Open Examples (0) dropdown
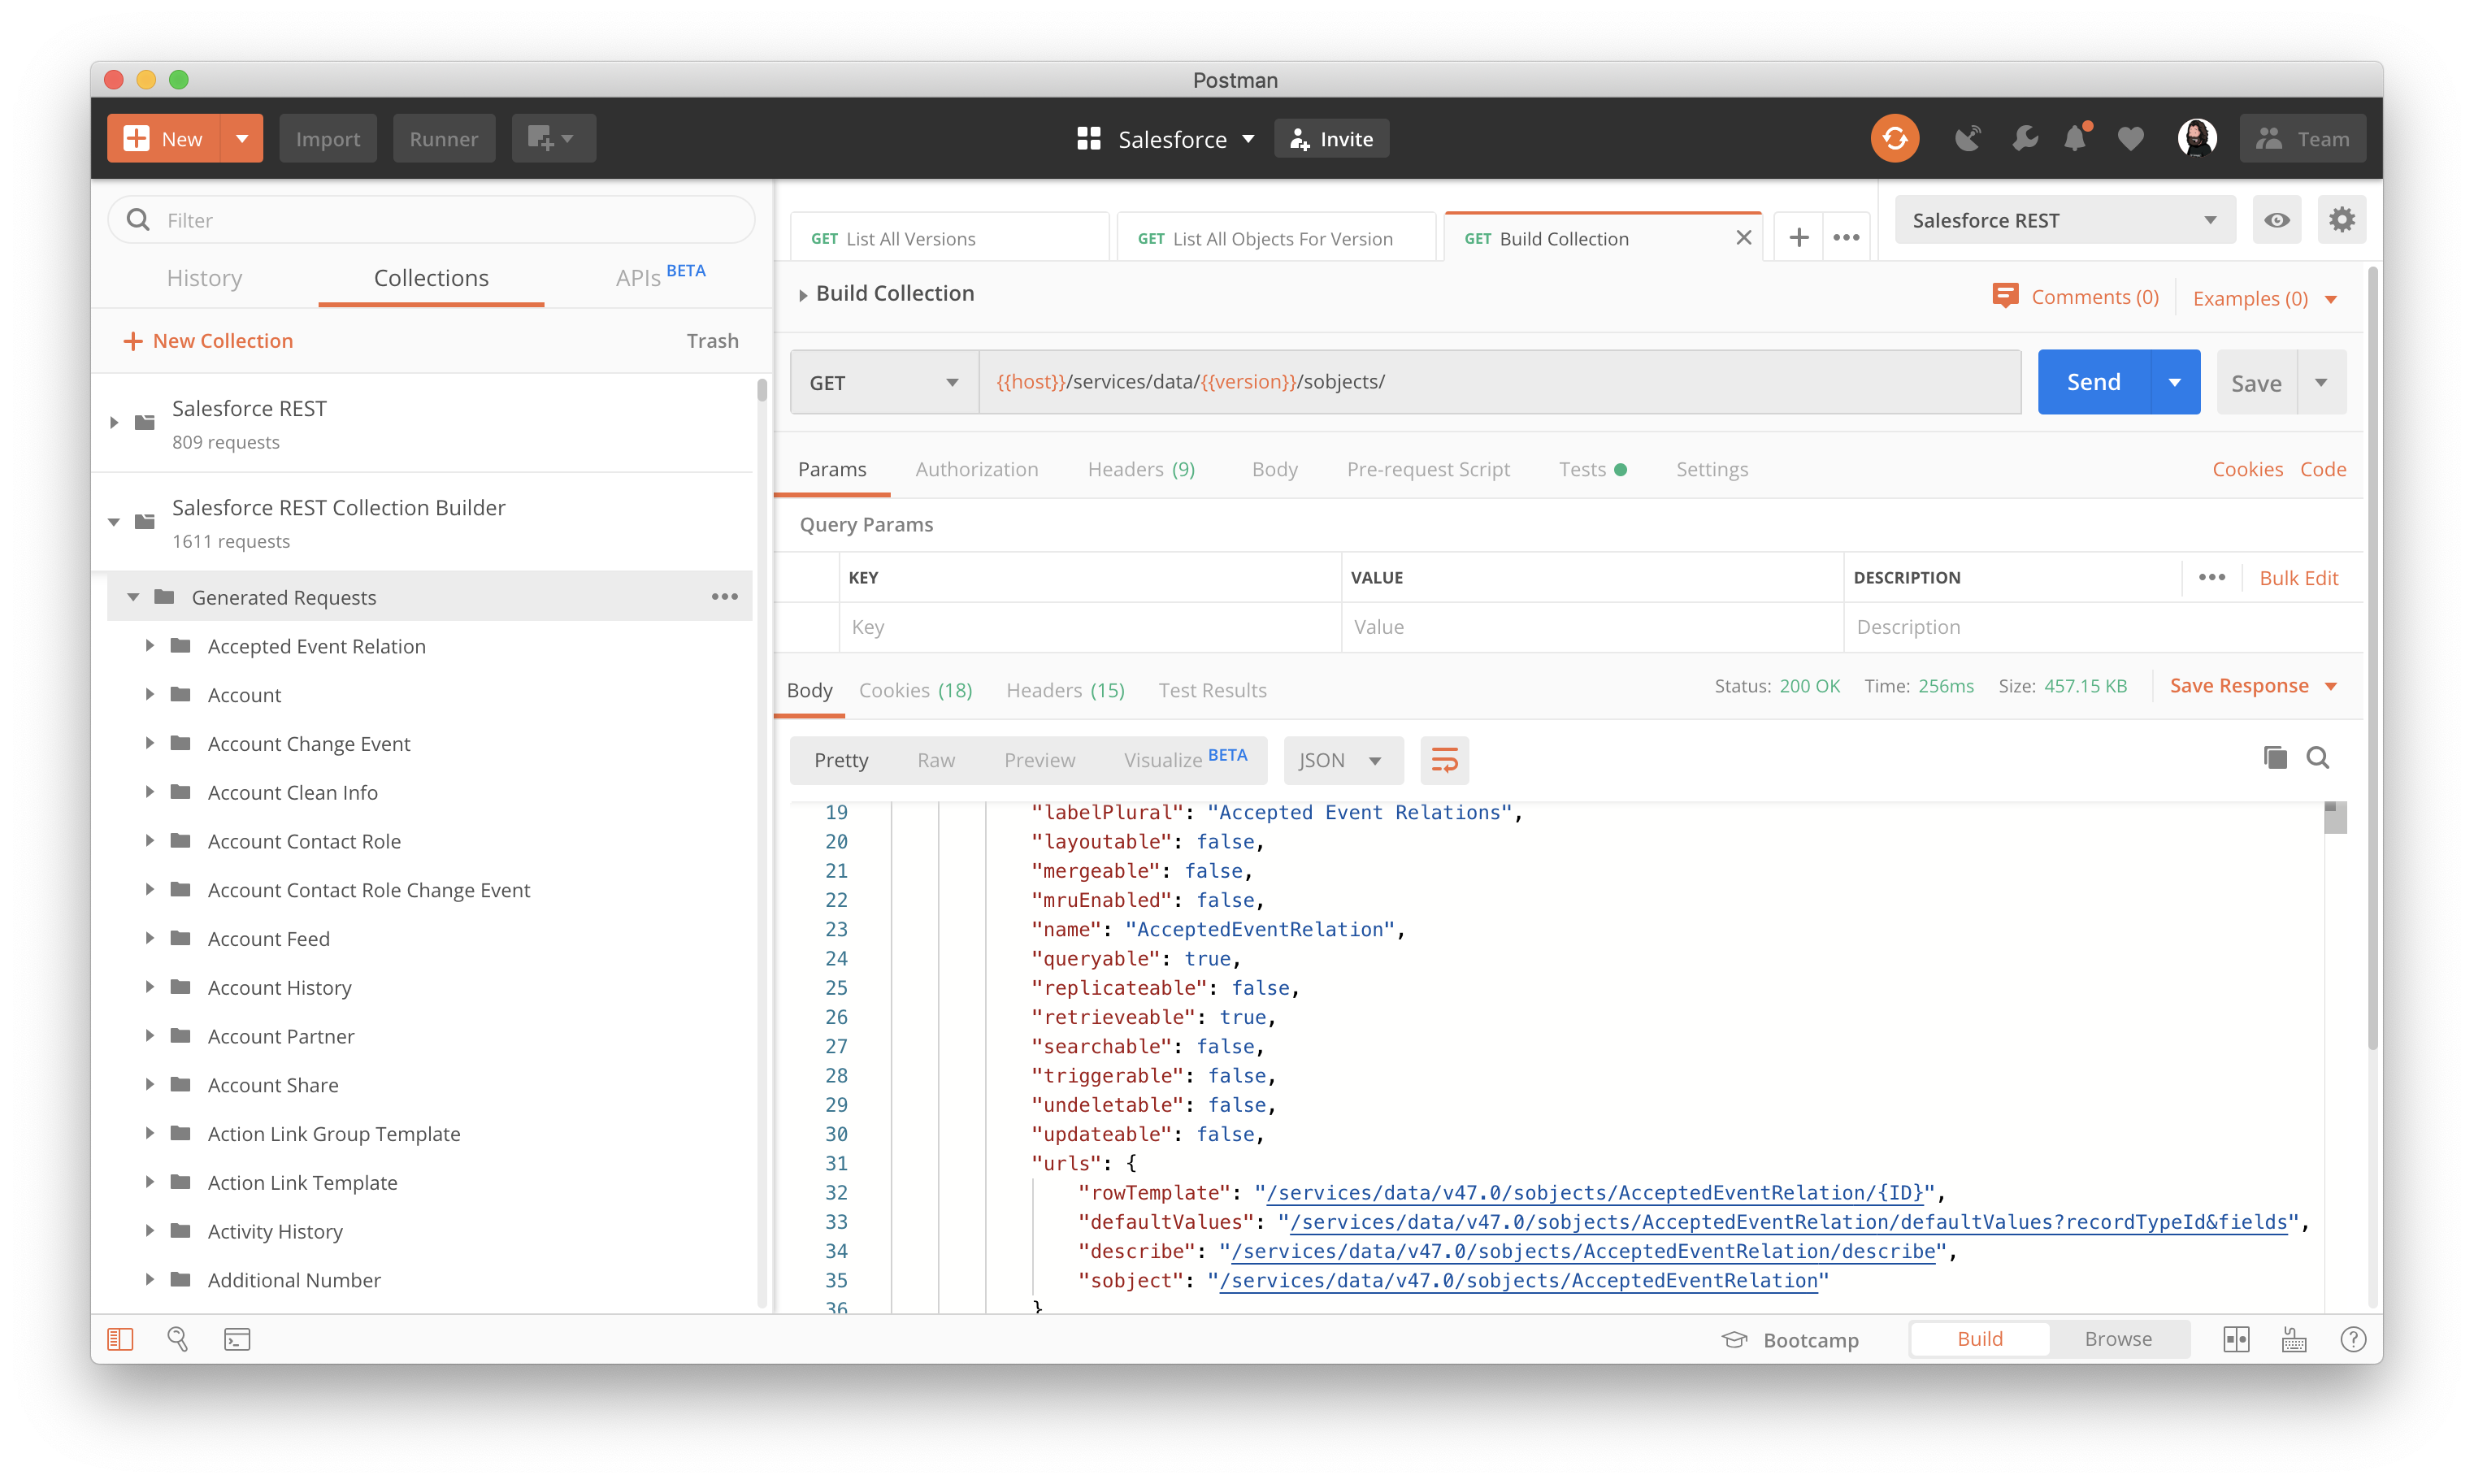 2264,298
